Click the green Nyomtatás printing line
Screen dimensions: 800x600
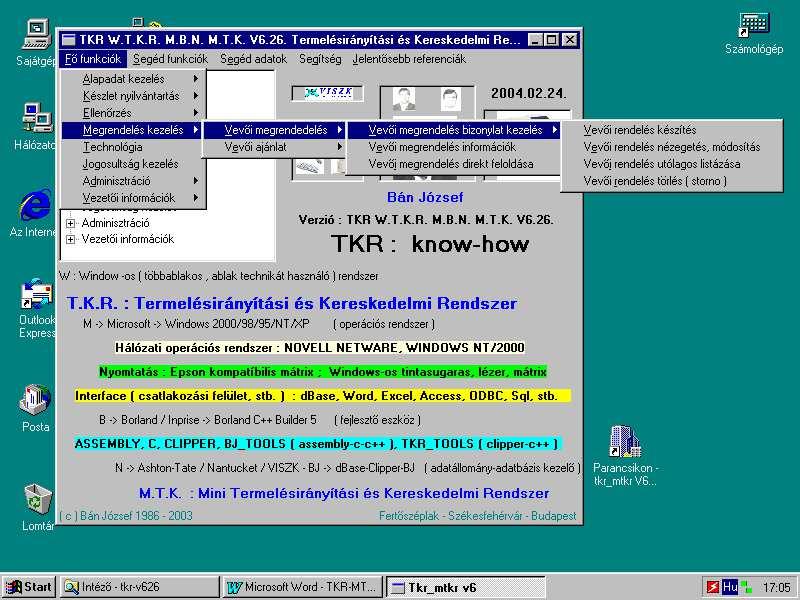(322, 372)
